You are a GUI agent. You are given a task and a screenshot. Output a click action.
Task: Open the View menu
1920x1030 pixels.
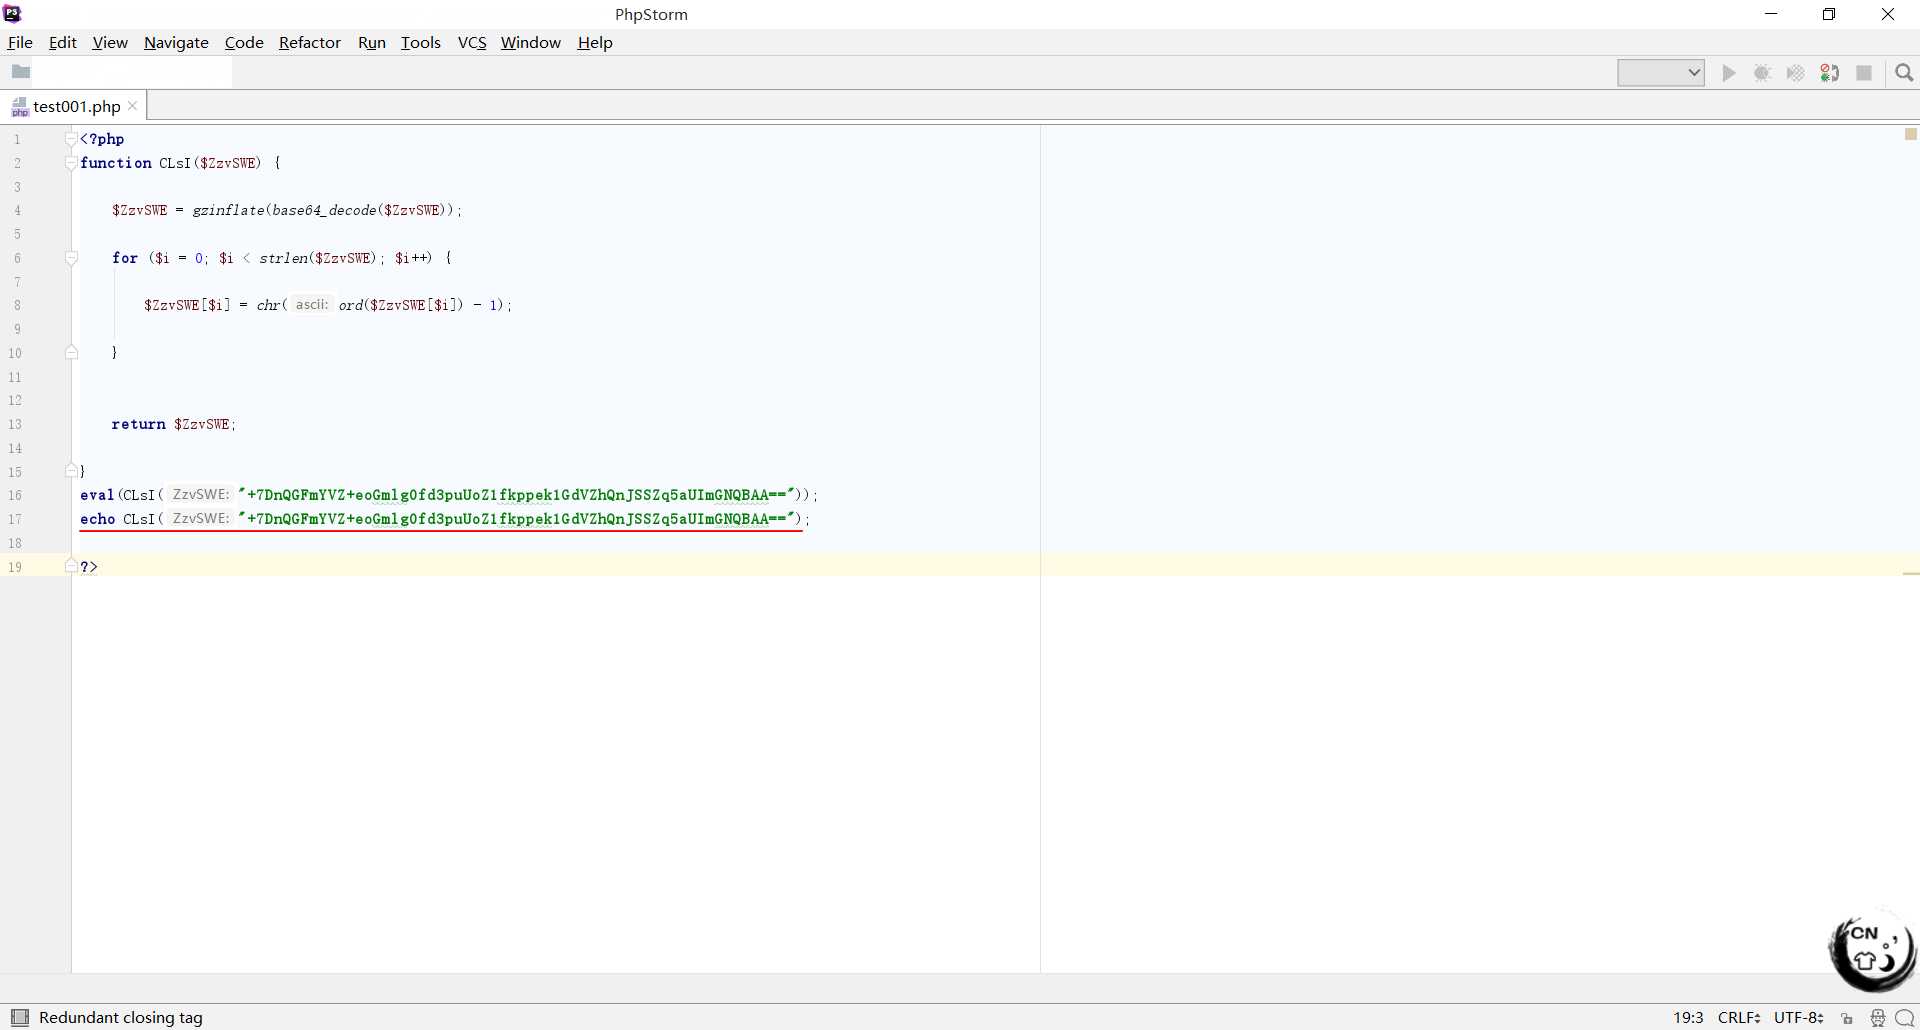pyautogui.click(x=110, y=42)
